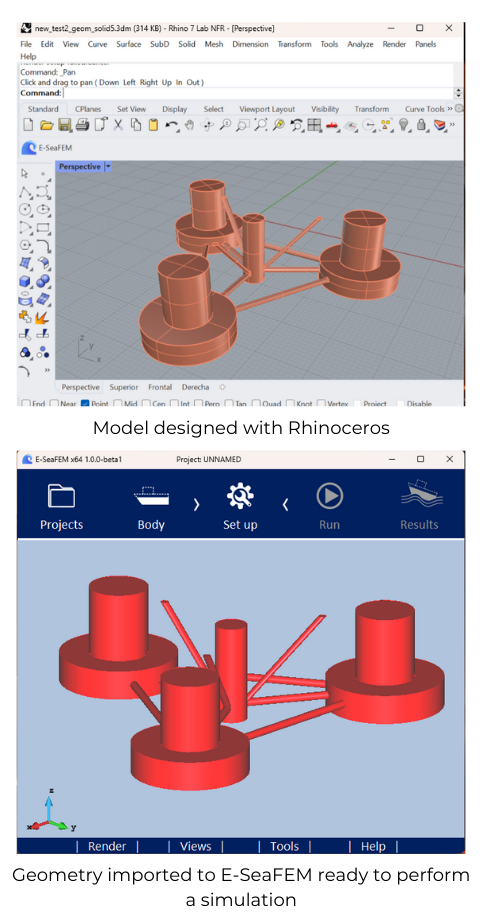Add a viewport tab with the plus icon
Screen dimensions: 480x923
[222, 387]
